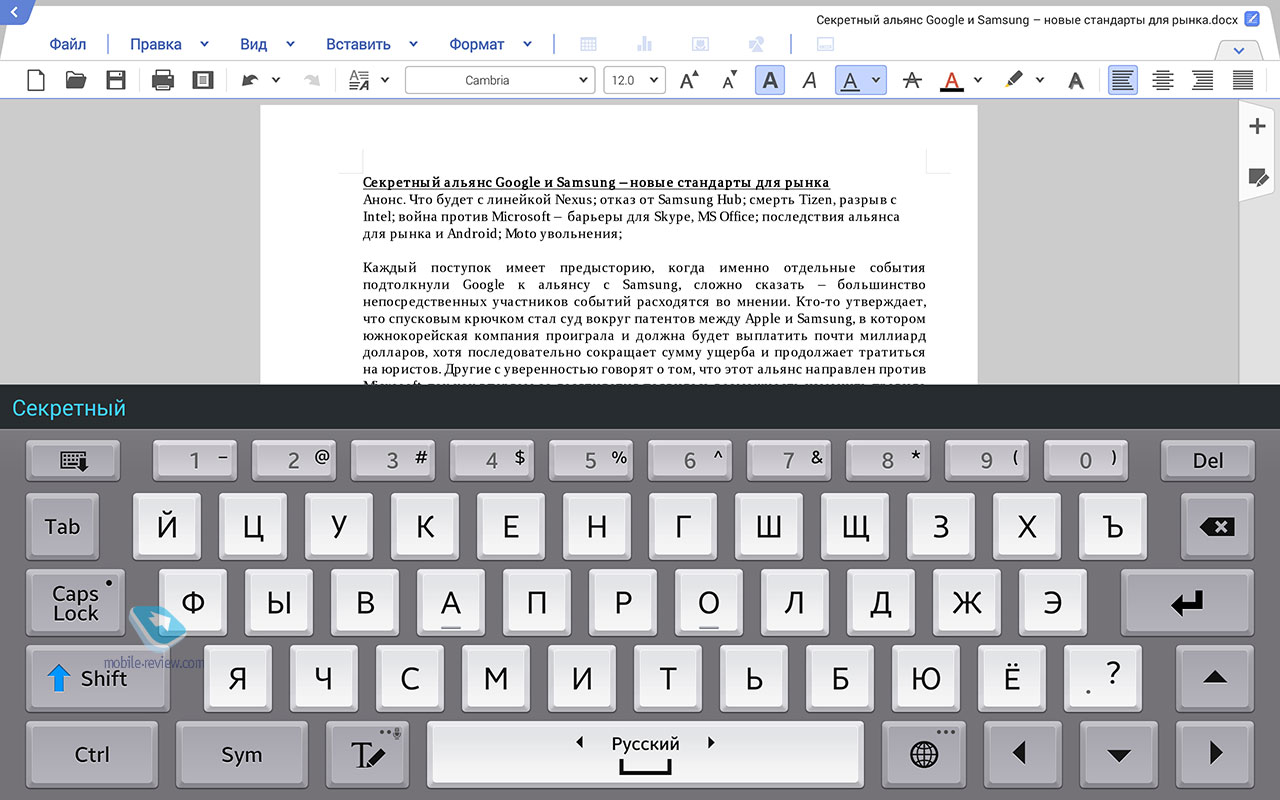Tap the Й letter key
Screen dimensions: 1280x800
coord(167,527)
